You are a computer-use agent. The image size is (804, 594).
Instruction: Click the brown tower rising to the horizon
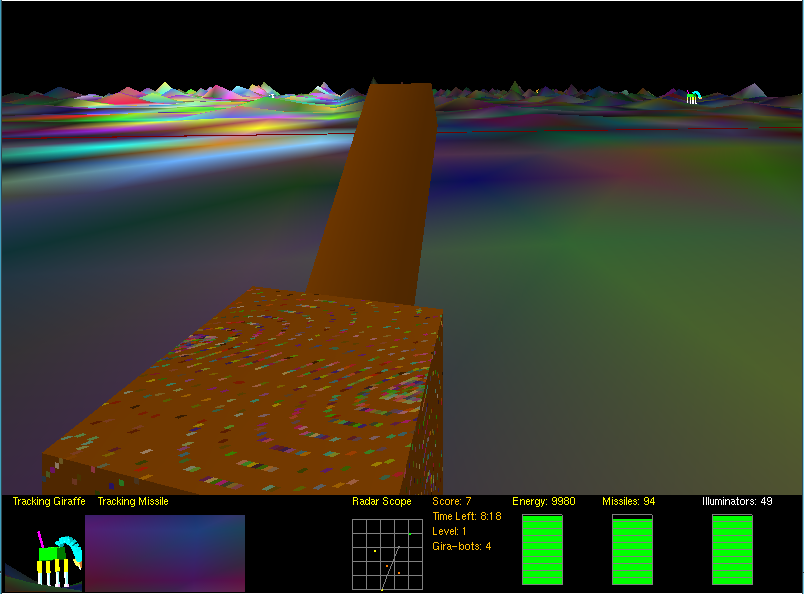tap(379, 195)
